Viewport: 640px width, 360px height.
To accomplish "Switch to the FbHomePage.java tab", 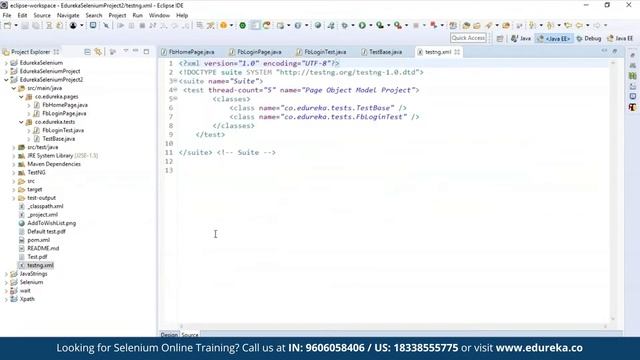I will pyautogui.click(x=188, y=52).
